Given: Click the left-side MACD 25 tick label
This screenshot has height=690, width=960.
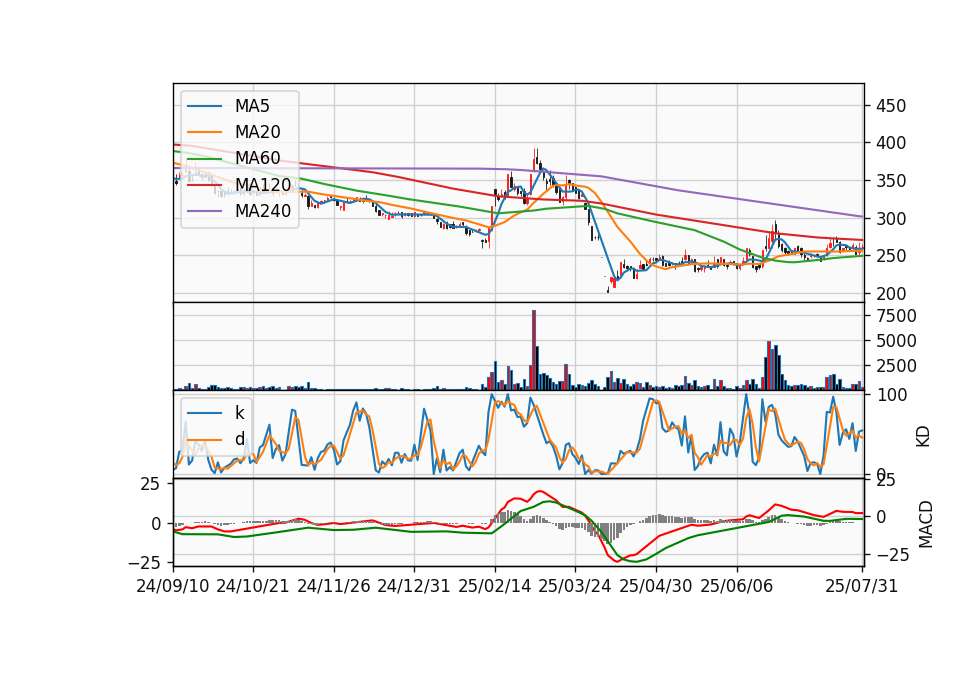Looking at the screenshot, I should [150, 484].
